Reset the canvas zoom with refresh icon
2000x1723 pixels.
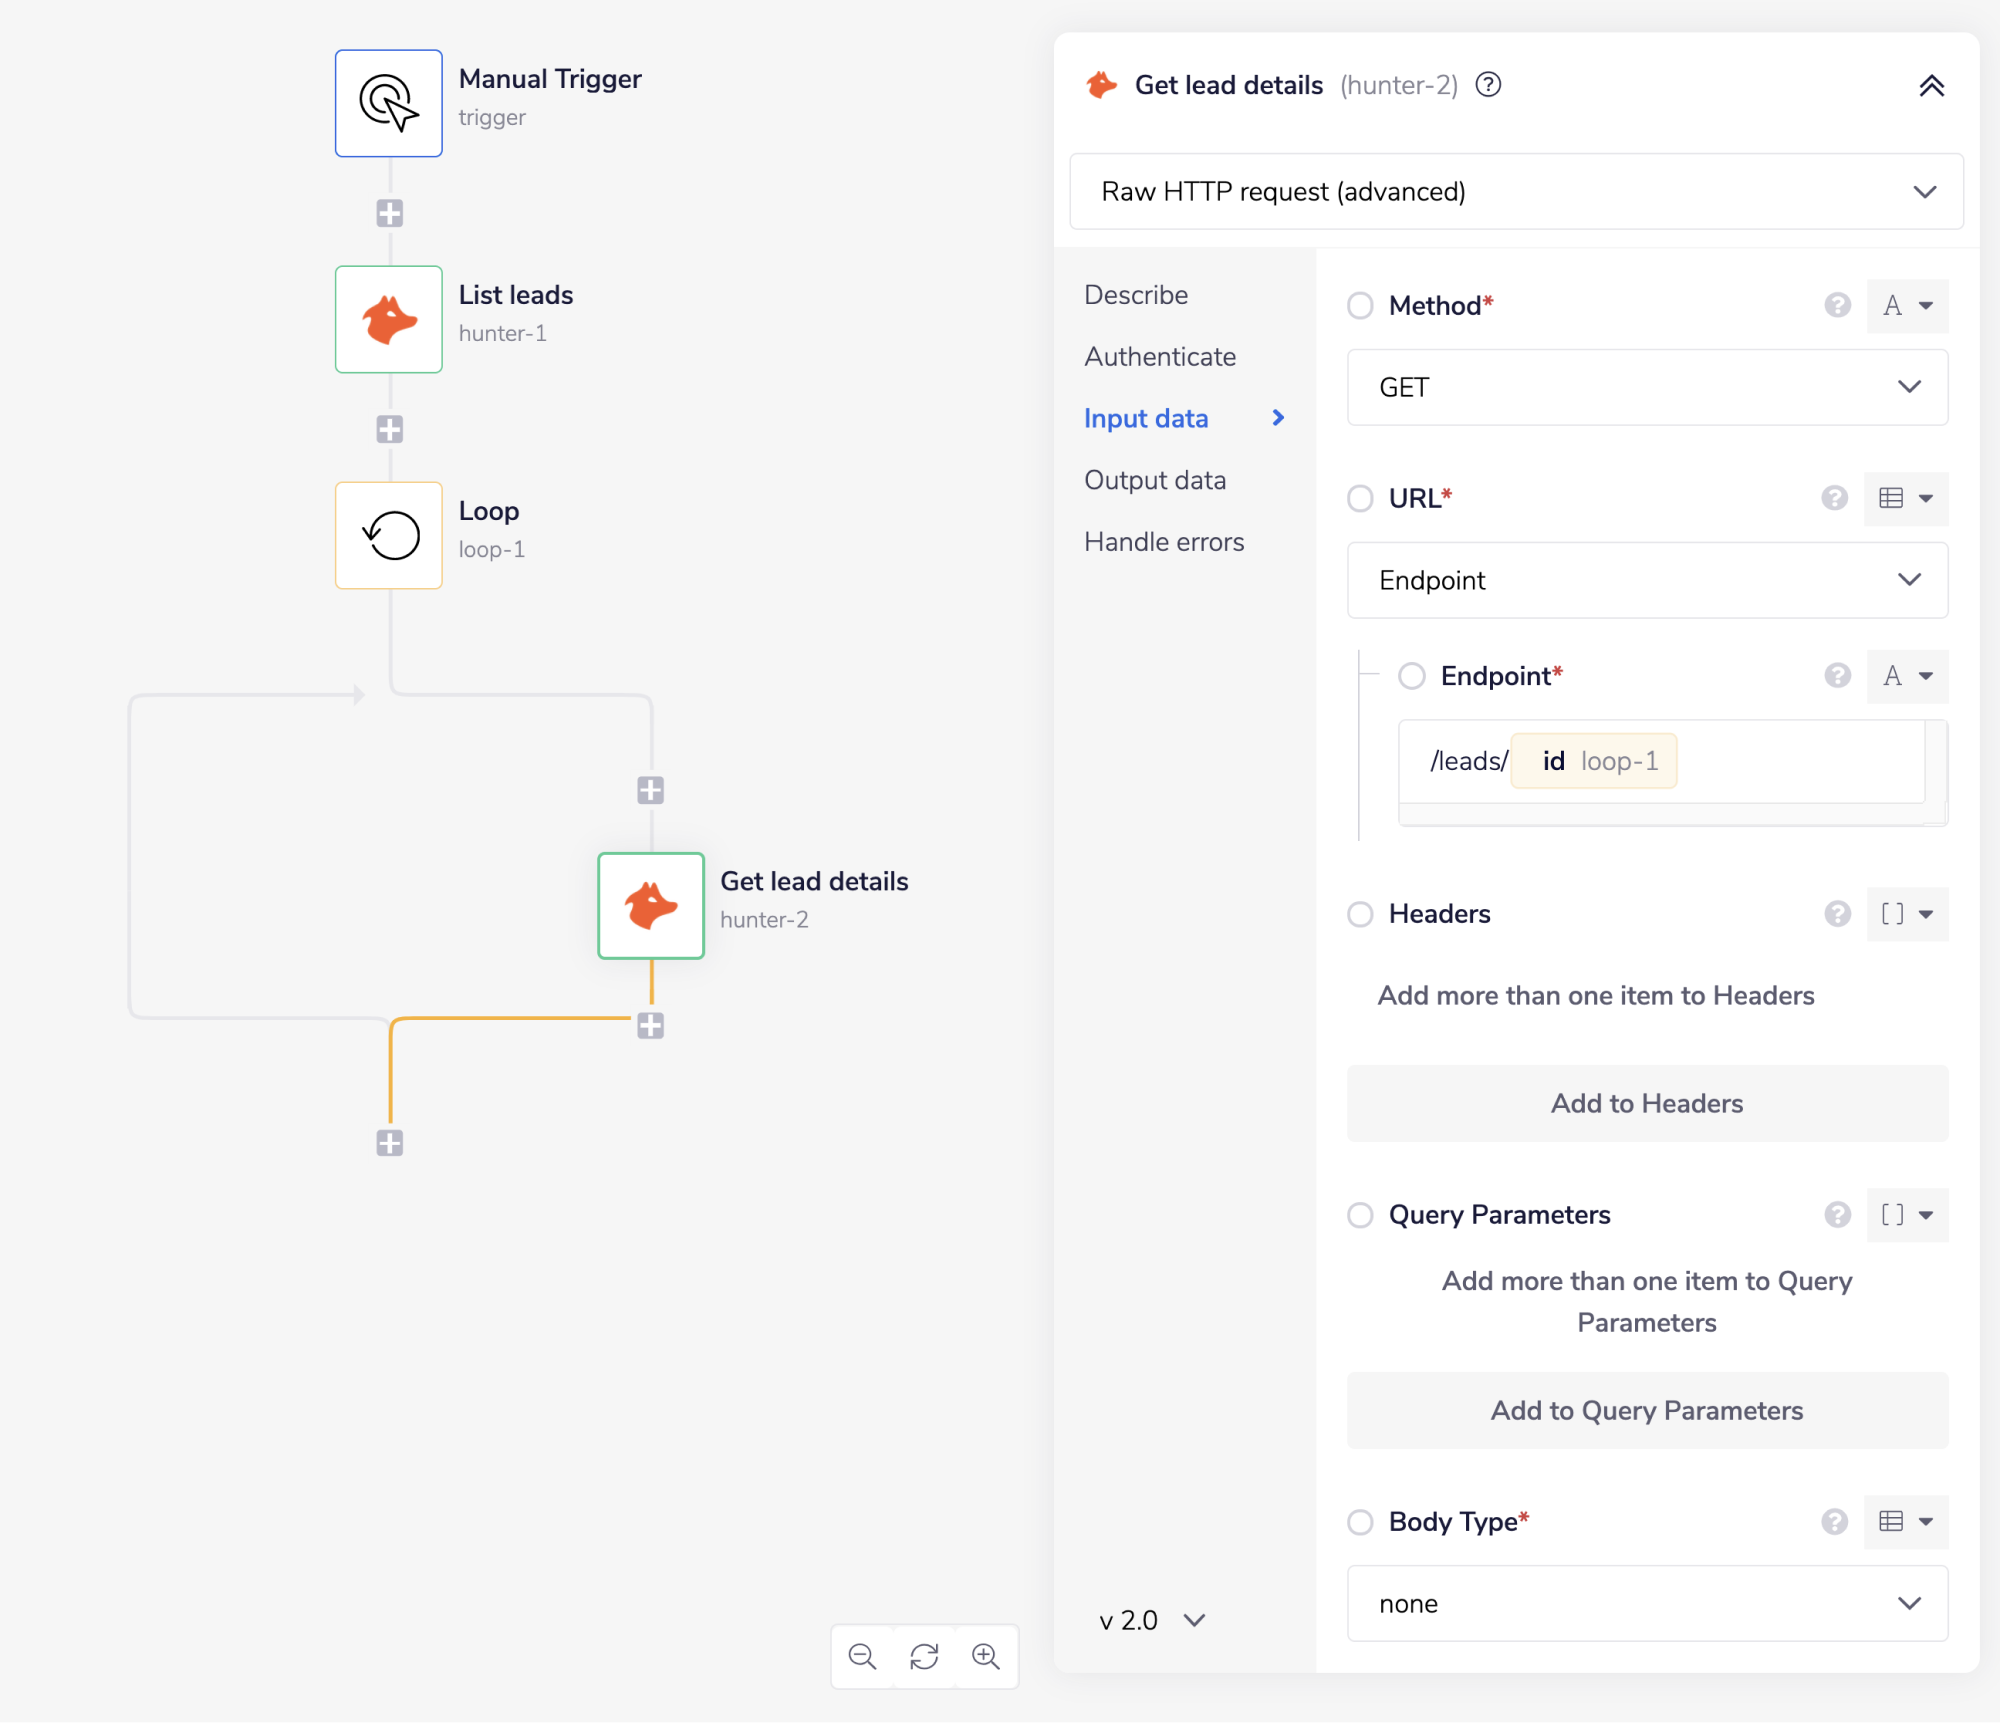pos(924,1657)
